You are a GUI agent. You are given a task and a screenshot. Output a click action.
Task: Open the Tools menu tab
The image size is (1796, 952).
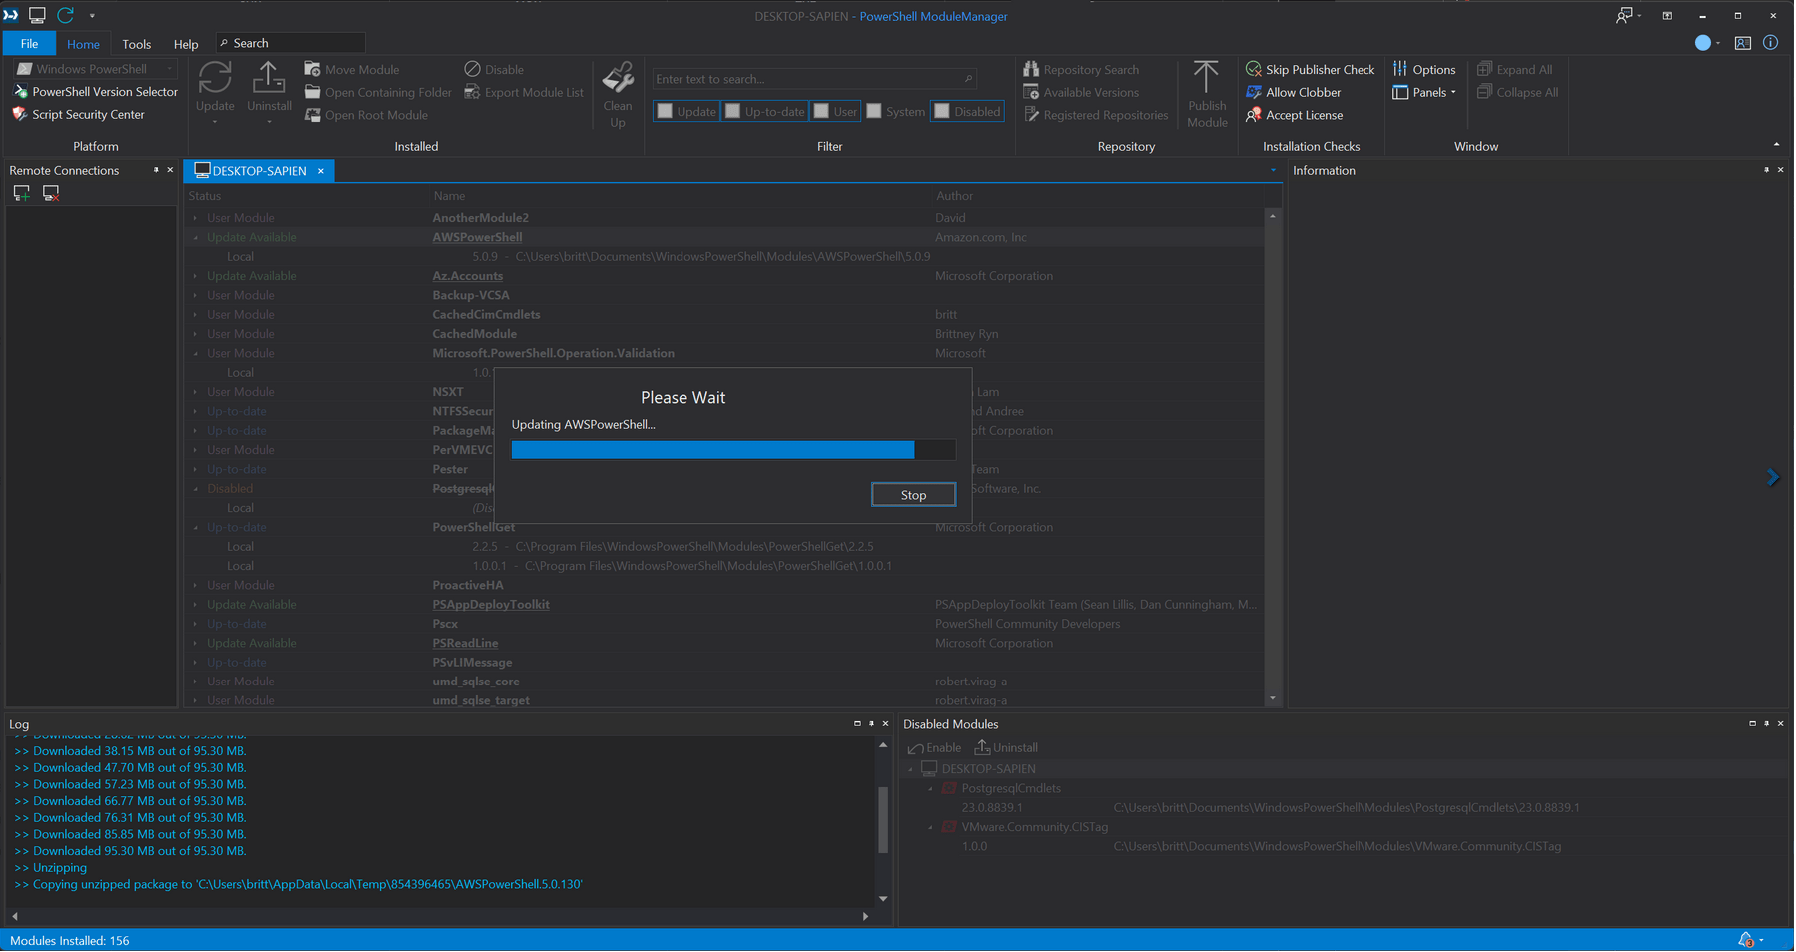(x=136, y=44)
